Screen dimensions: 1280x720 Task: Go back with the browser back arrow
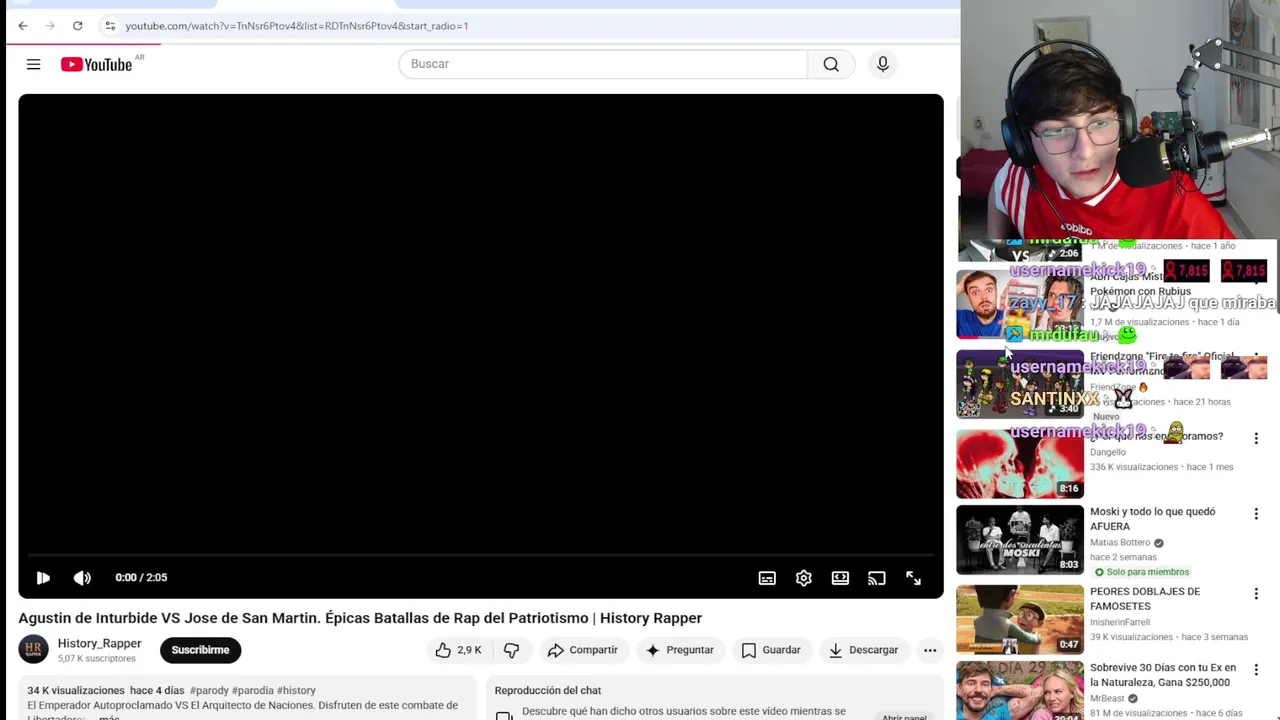tap(23, 26)
